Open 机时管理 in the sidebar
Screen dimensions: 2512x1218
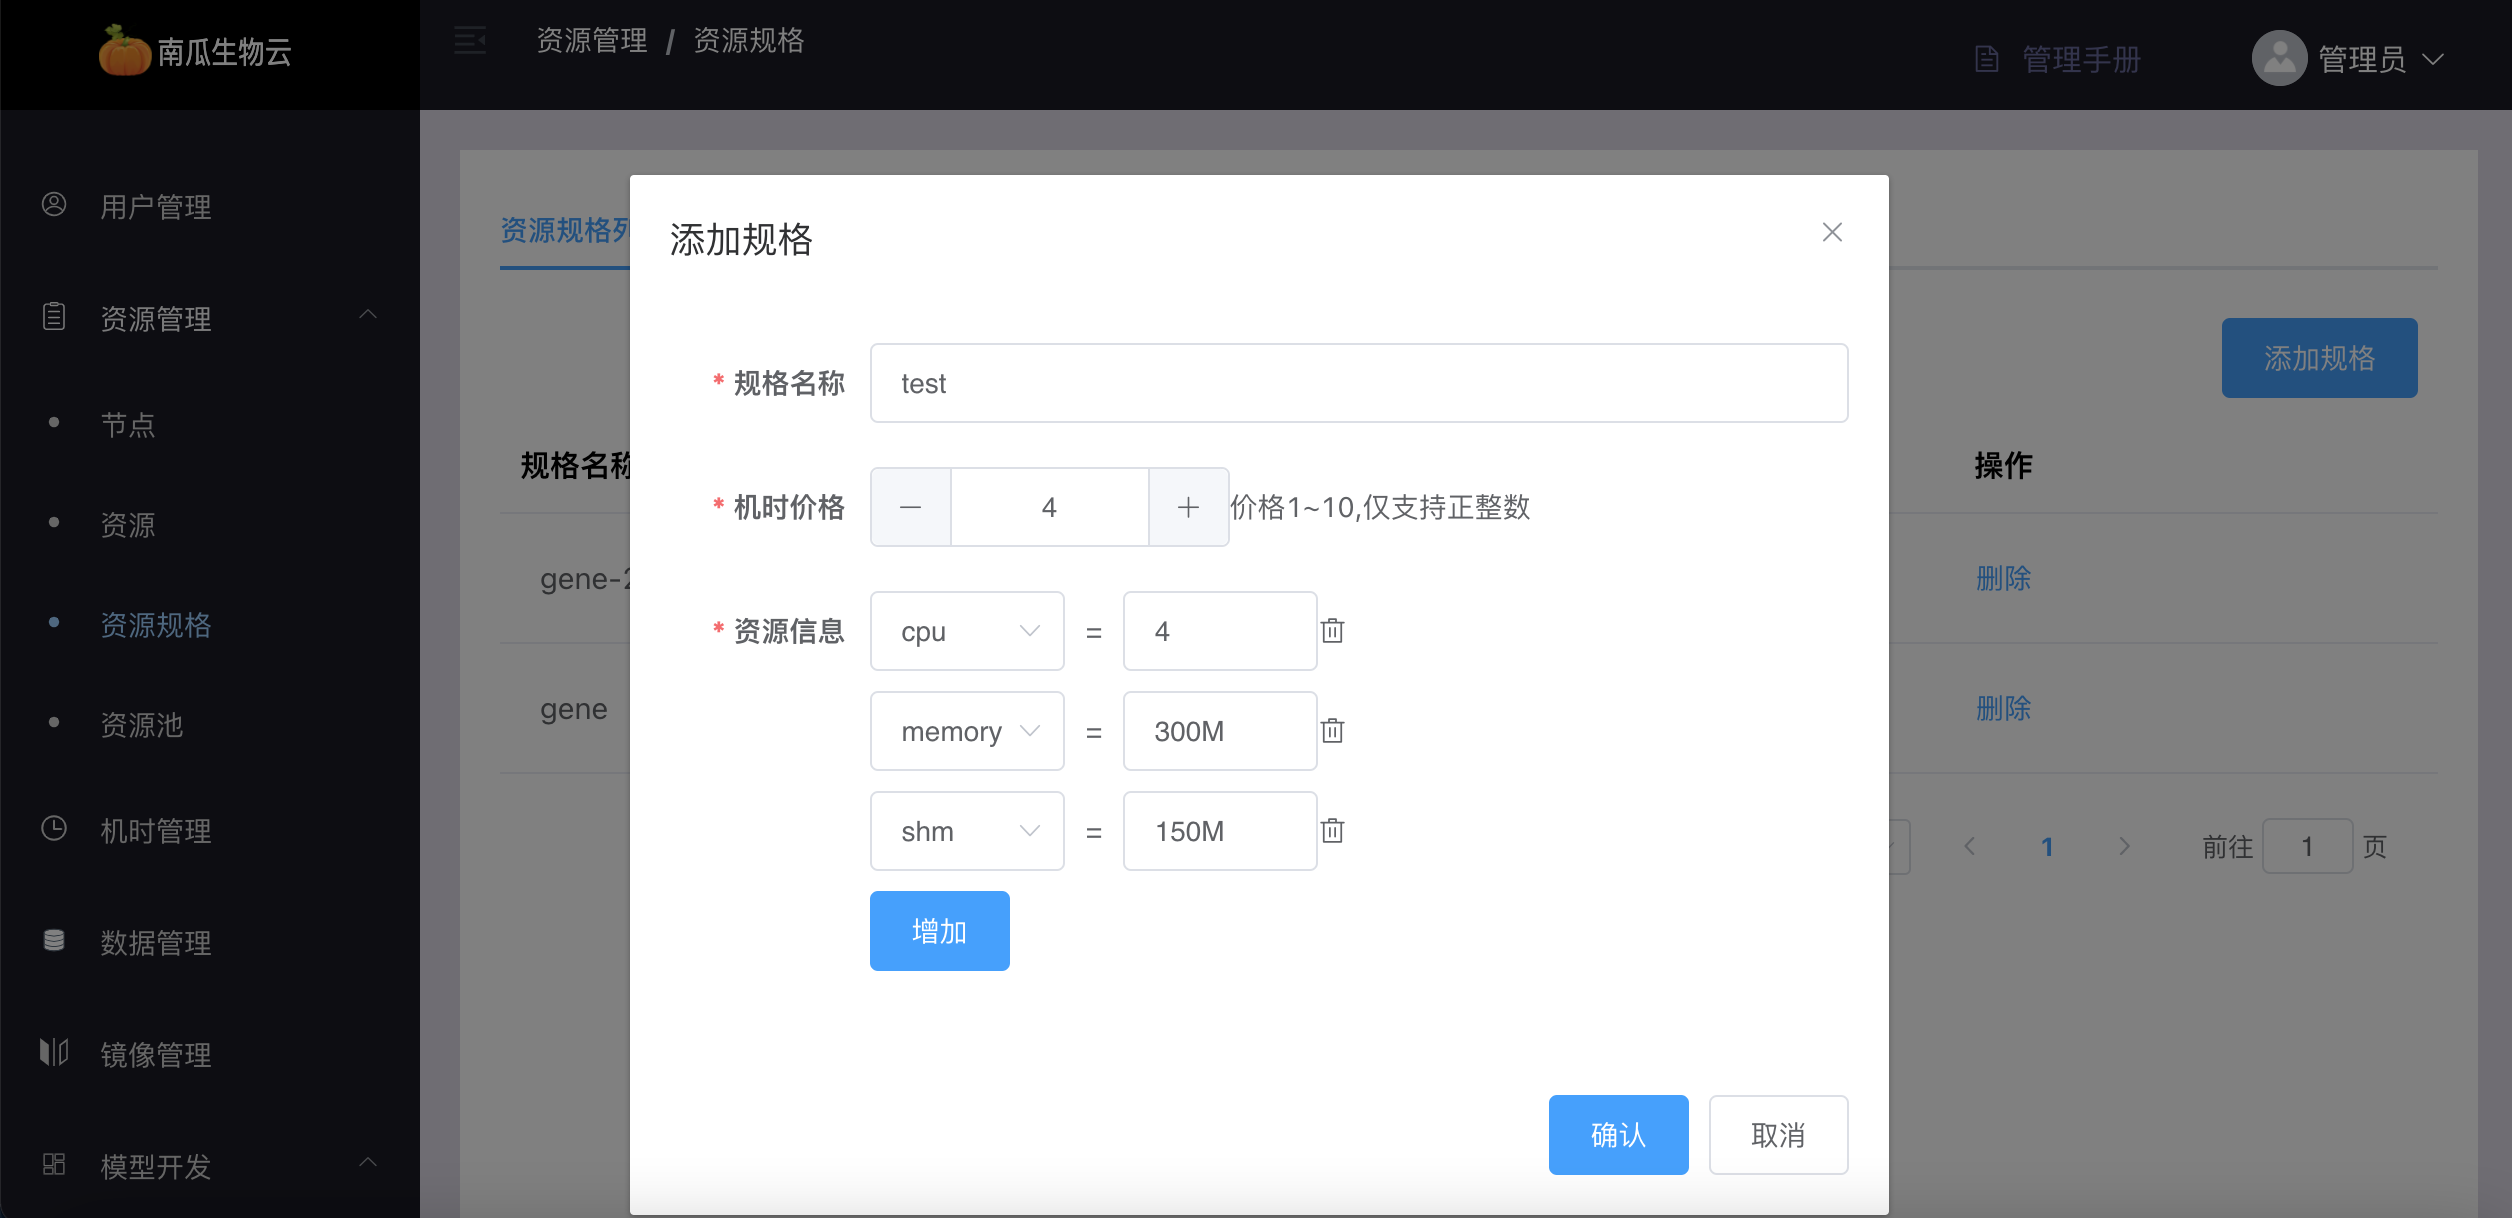[155, 831]
